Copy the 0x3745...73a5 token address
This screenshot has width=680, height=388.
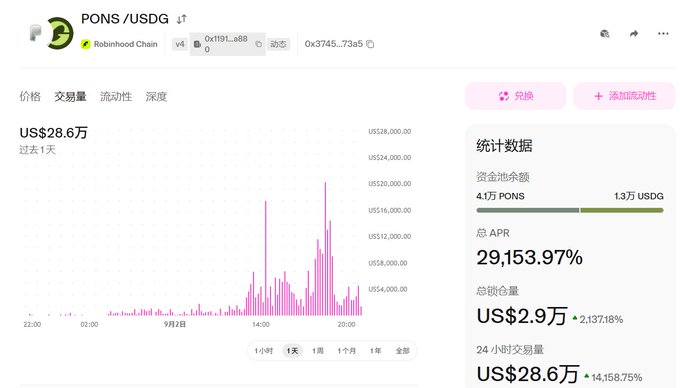pyautogui.click(x=370, y=44)
